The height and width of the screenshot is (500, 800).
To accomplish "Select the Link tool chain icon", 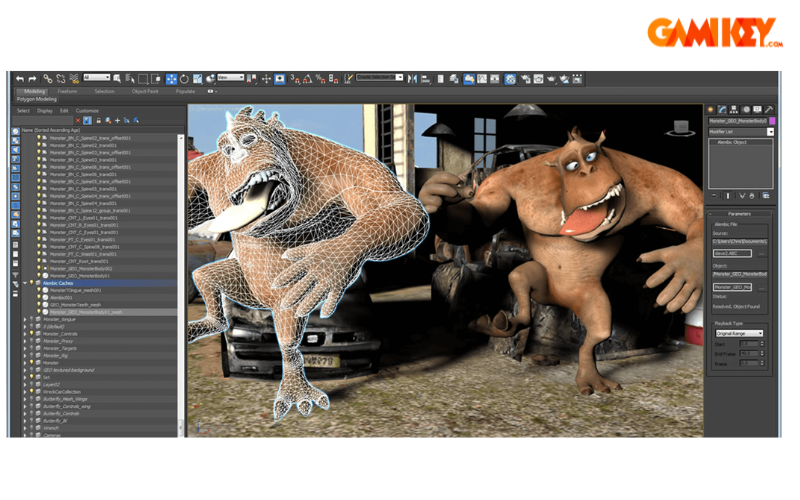I will click(47, 79).
